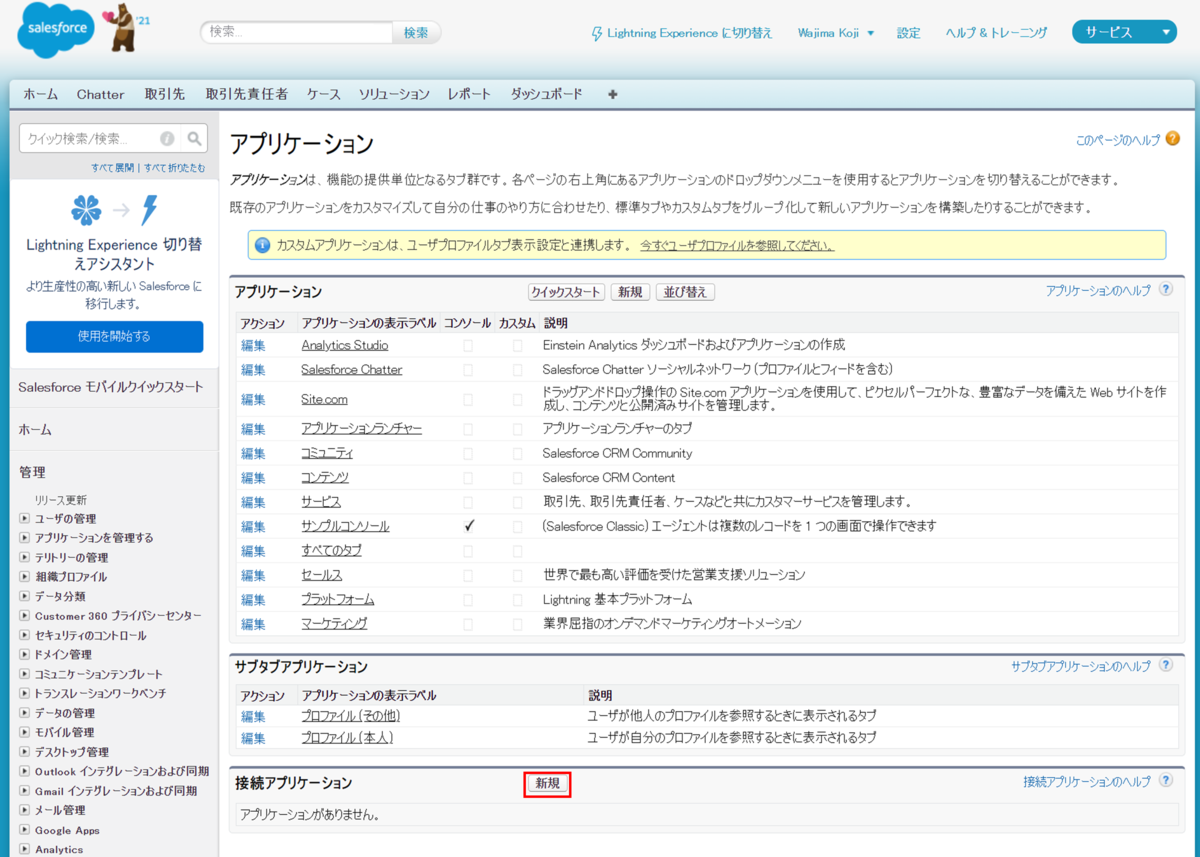The image size is (1200, 857).
Task: Expand テリトリーの管理 tree node
Action: tap(25, 557)
